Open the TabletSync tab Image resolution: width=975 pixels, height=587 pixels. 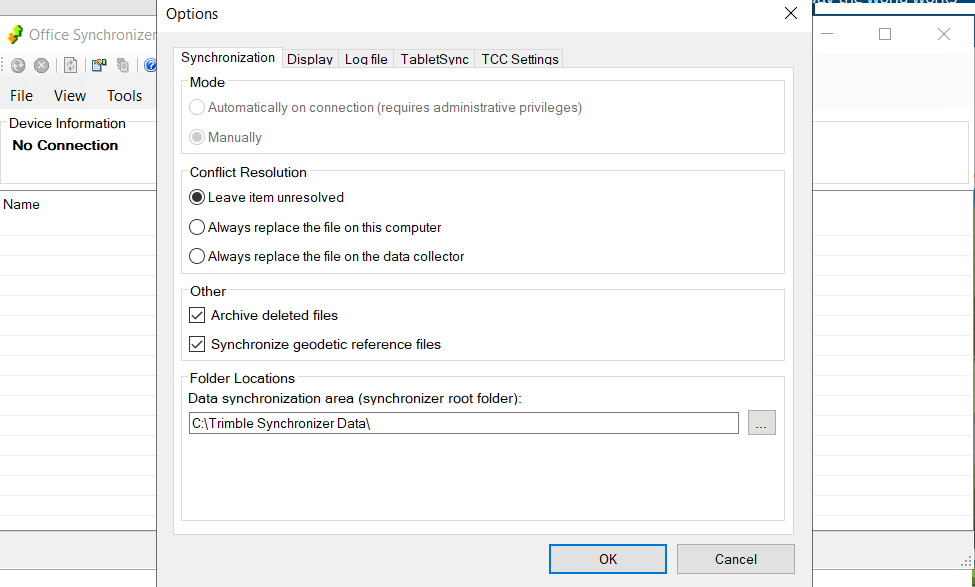tap(434, 59)
